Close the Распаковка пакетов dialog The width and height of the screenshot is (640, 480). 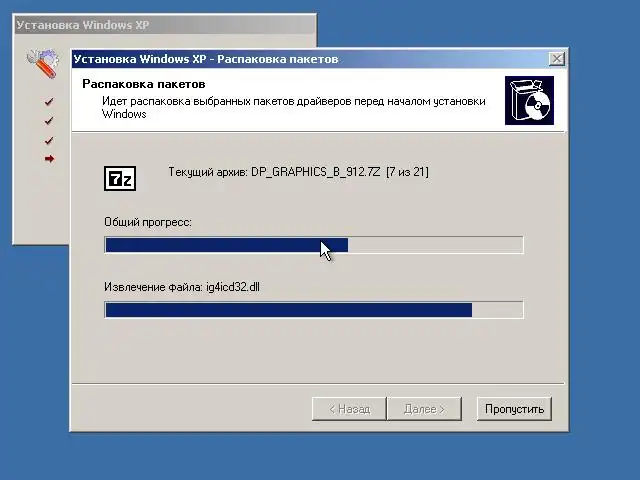pos(557,59)
